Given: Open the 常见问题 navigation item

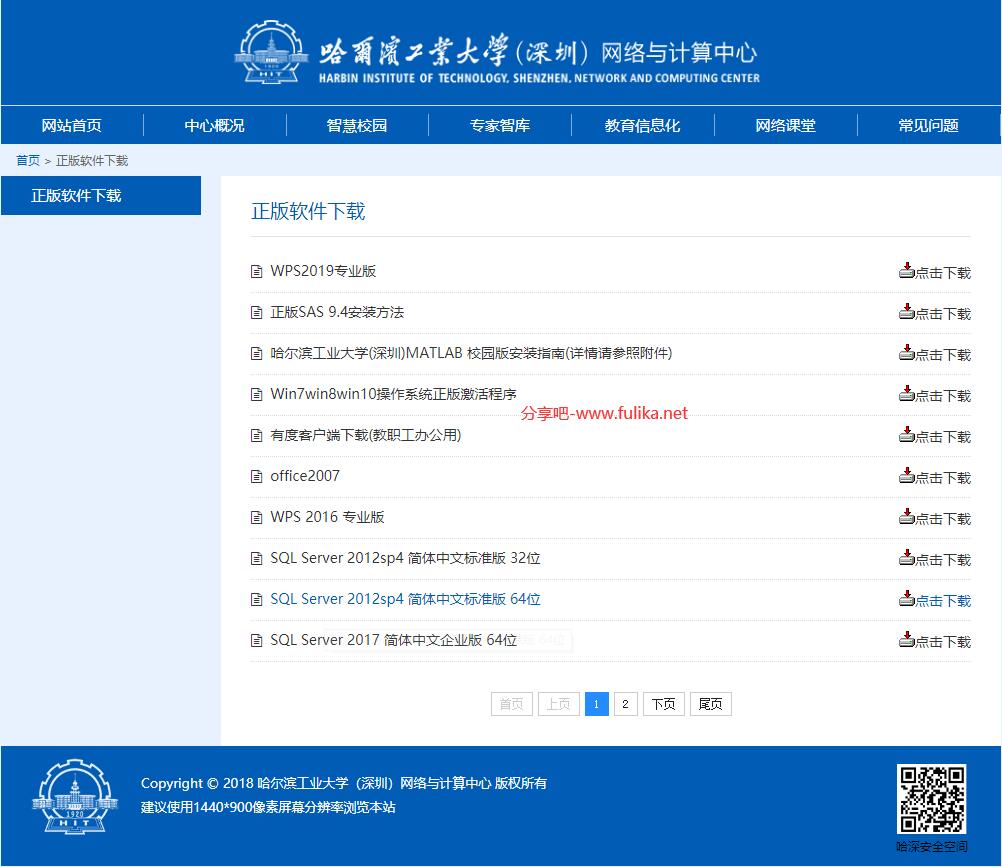Looking at the screenshot, I should (x=929, y=125).
